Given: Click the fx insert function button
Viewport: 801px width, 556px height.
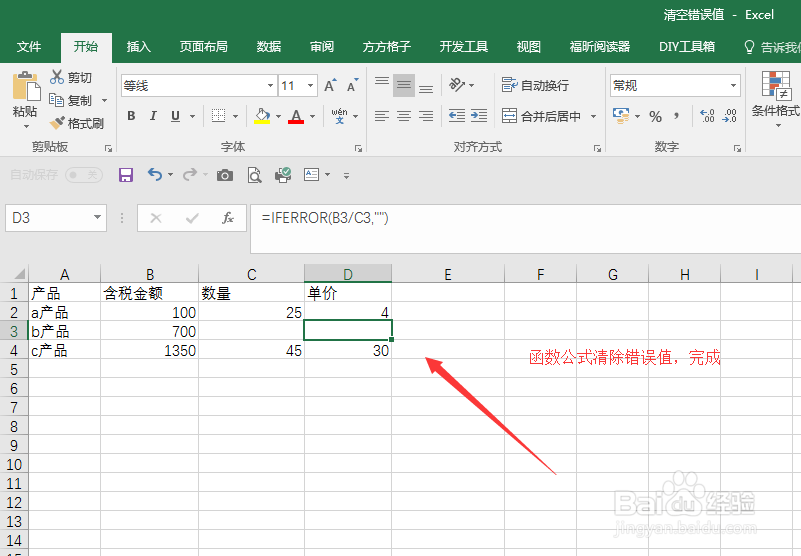Looking at the screenshot, I should click(x=227, y=218).
